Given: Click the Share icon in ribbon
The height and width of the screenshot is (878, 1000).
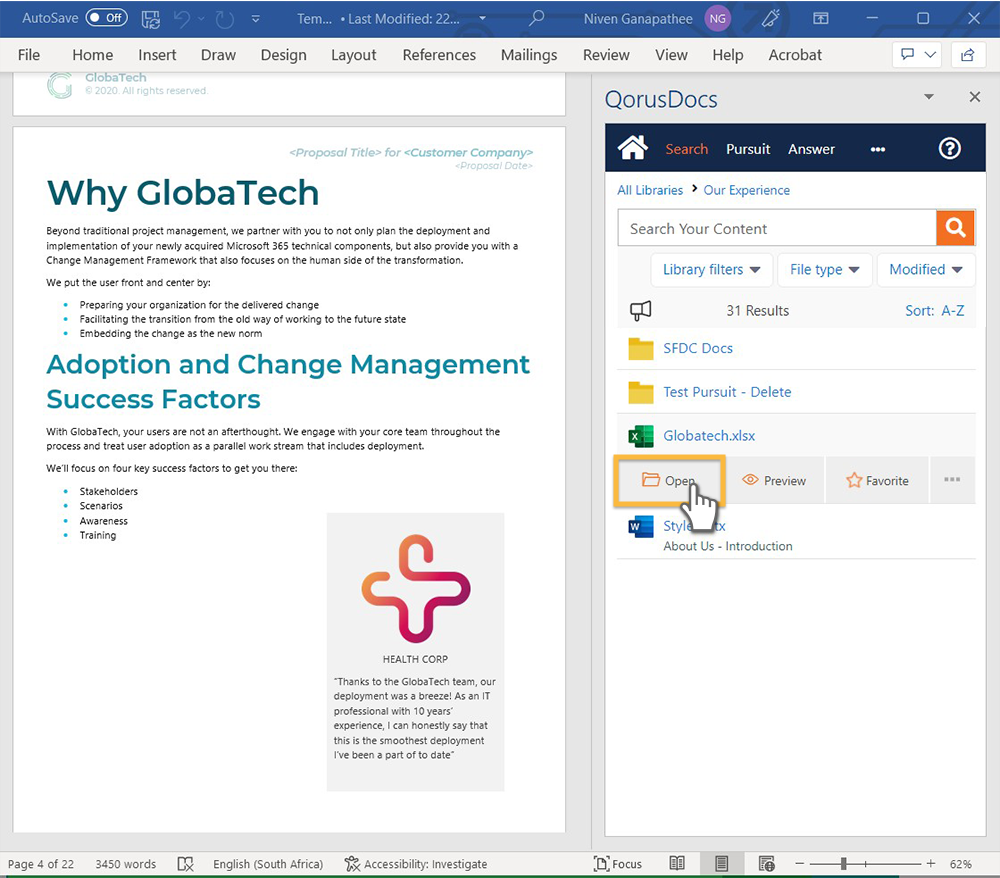Looking at the screenshot, I should click(x=967, y=55).
